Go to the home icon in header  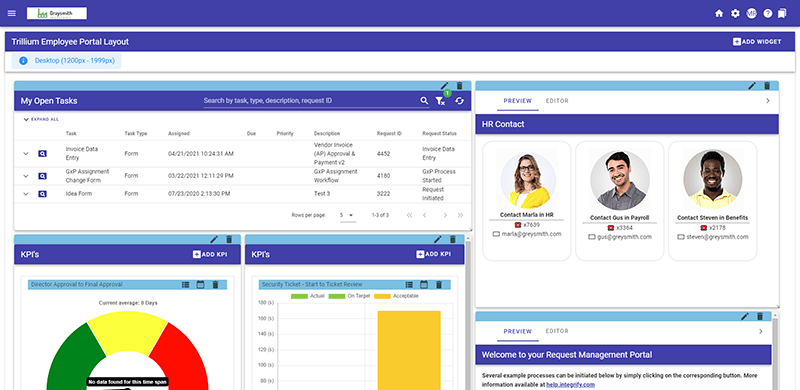(719, 14)
